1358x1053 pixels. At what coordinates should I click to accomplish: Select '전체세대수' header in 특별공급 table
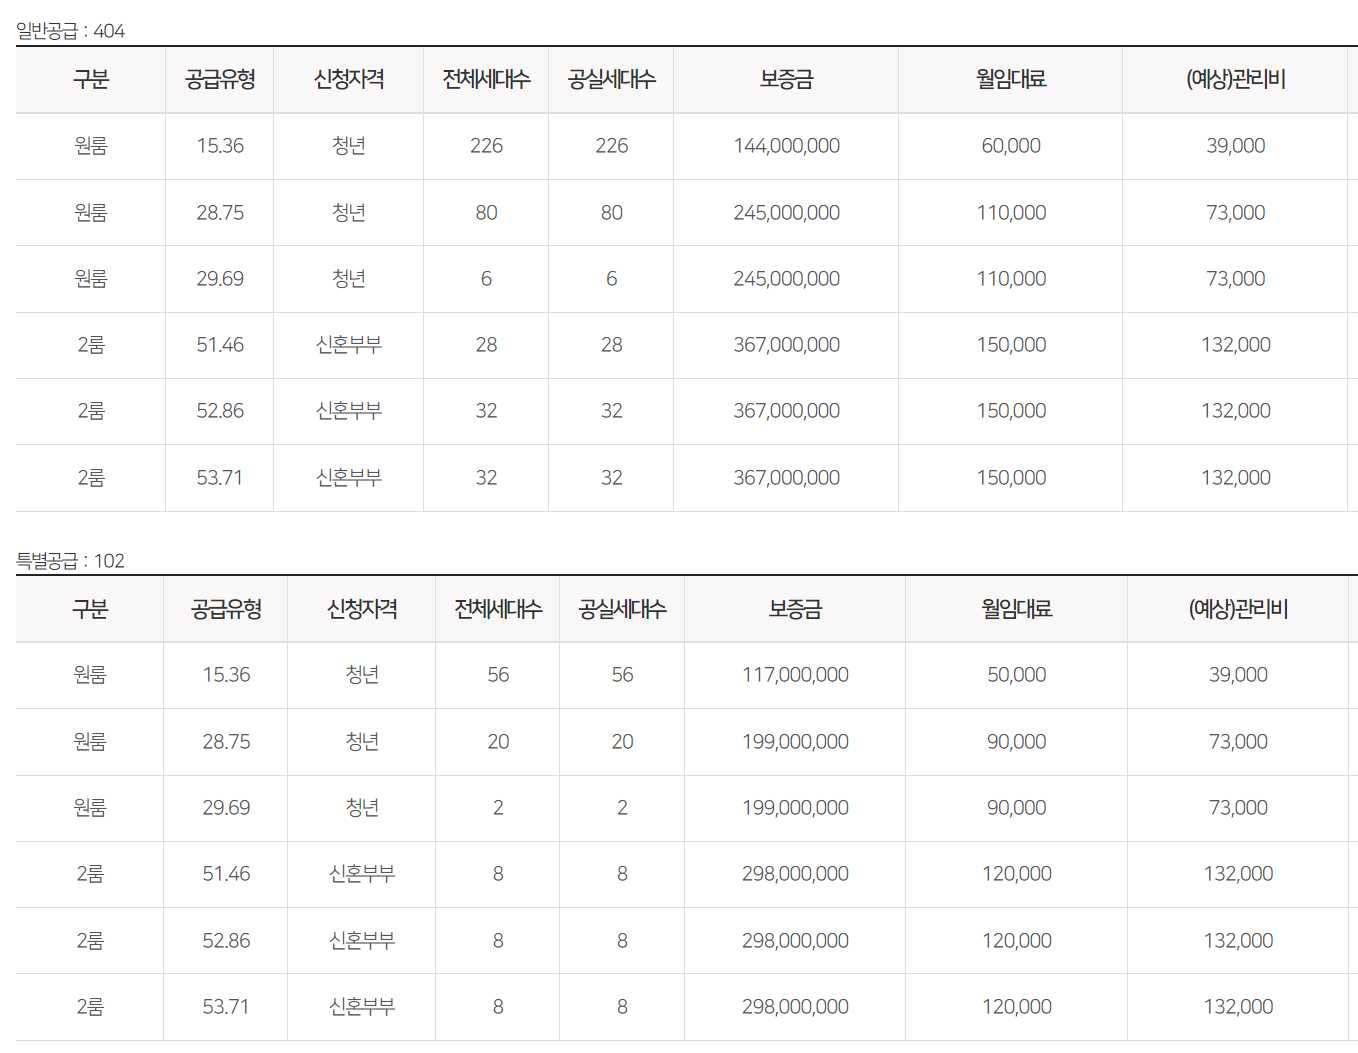tap(498, 609)
